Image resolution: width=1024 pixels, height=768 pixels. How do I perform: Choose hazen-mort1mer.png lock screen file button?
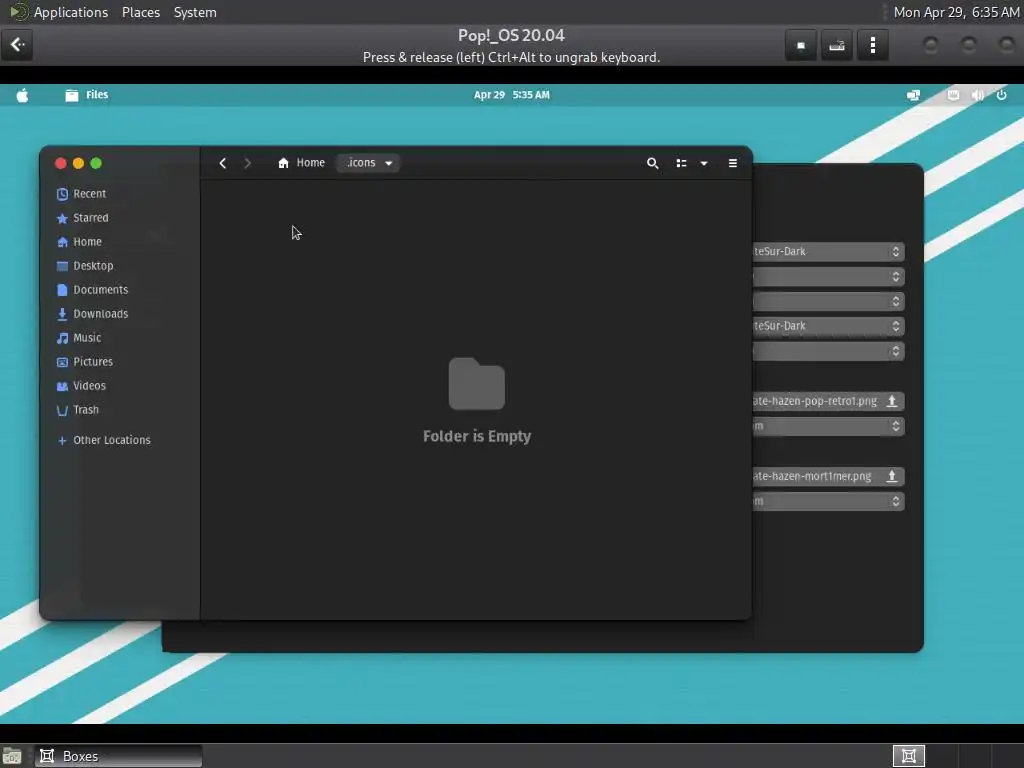pos(828,476)
